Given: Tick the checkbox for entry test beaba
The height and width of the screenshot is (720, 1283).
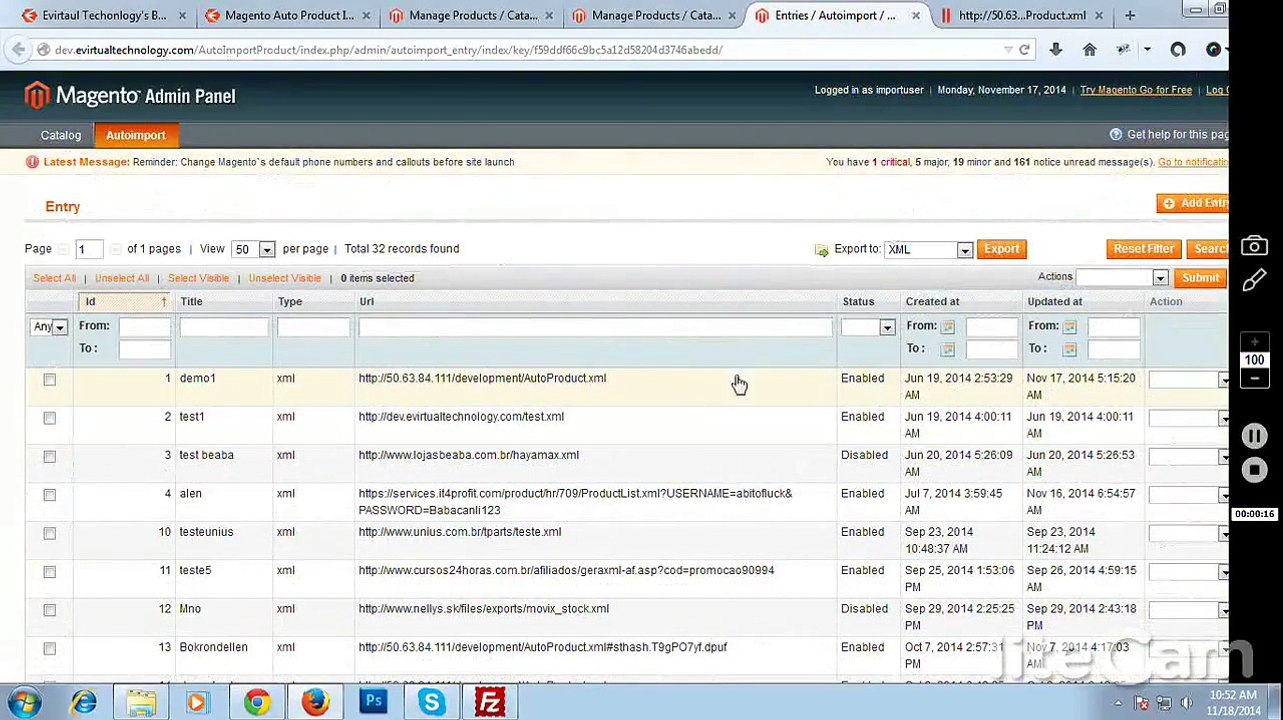Looking at the screenshot, I should pyautogui.click(x=49, y=456).
